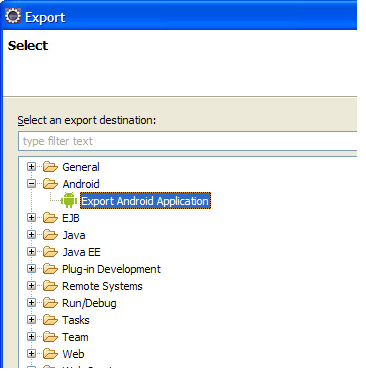The width and height of the screenshot is (366, 372).
Task: Expand the Java EE node
Action: pyautogui.click(x=31, y=252)
